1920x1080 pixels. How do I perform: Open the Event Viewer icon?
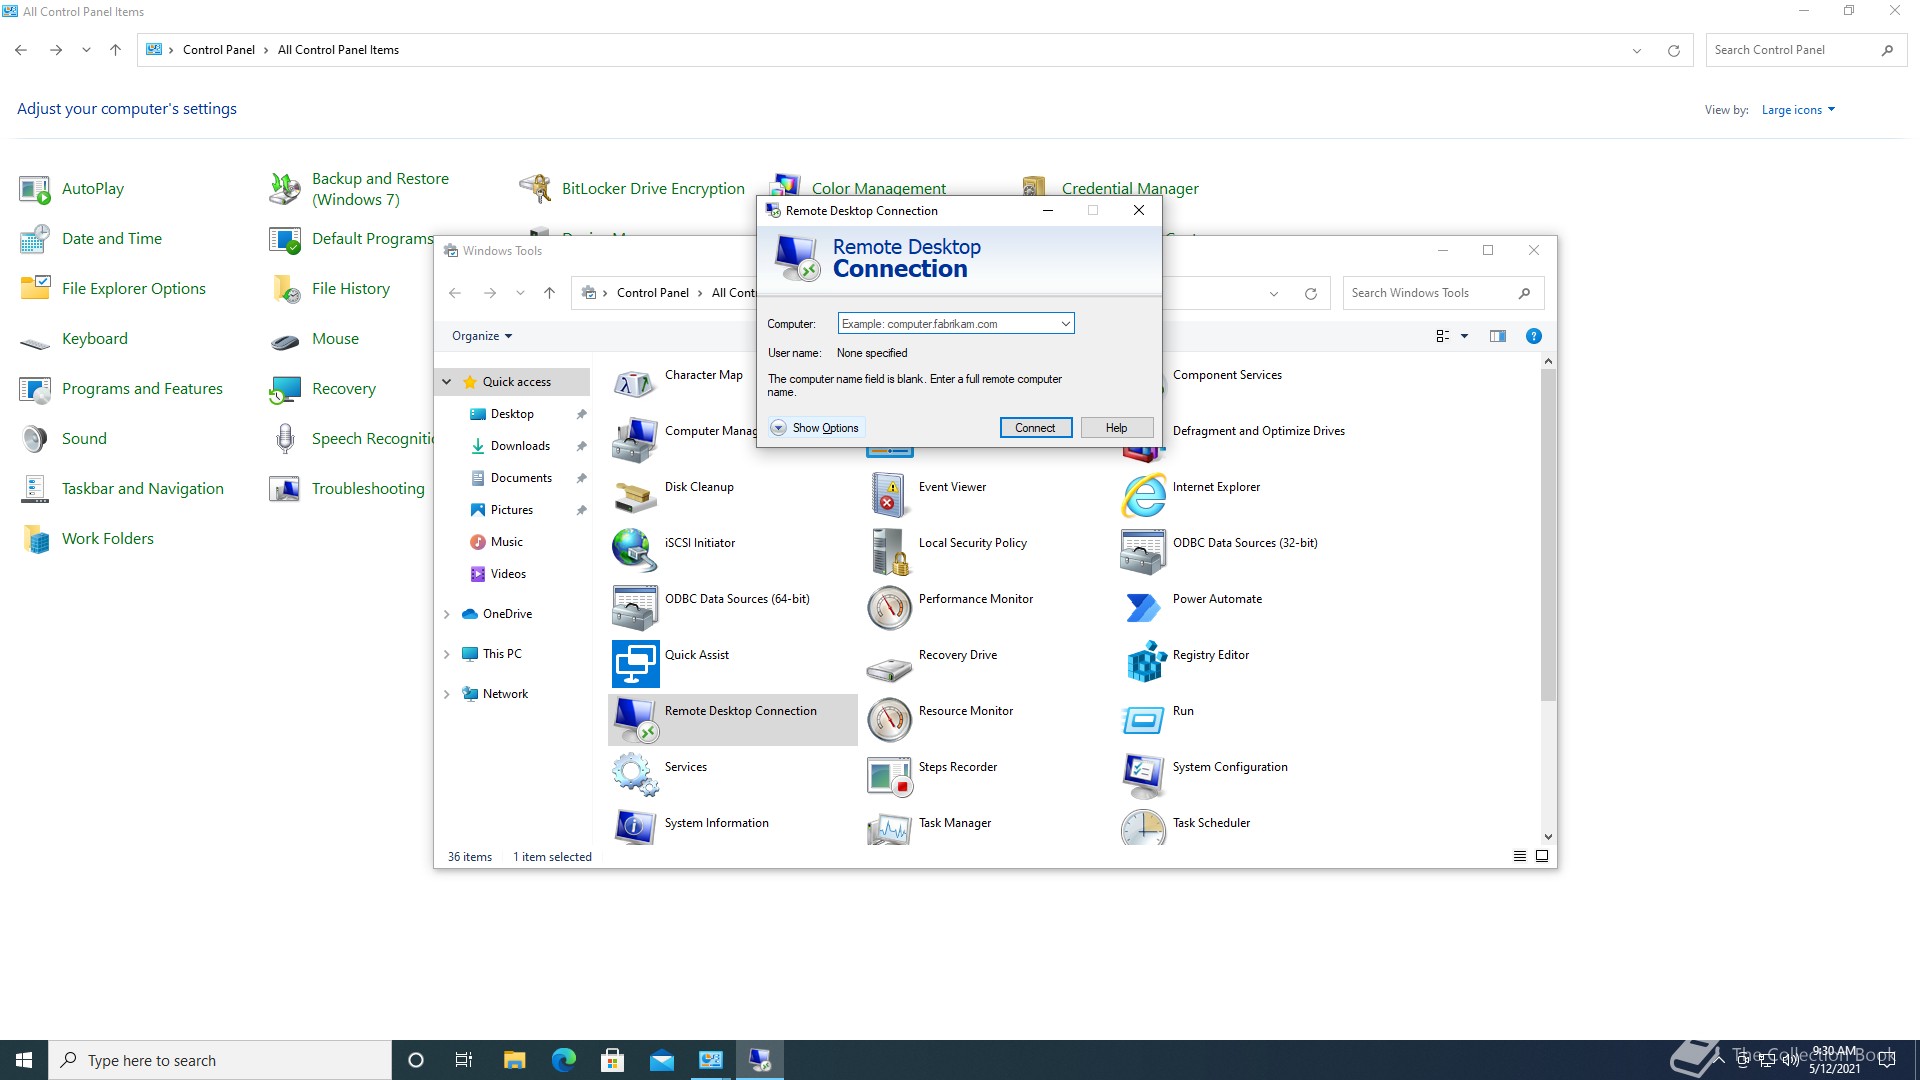[889, 496]
